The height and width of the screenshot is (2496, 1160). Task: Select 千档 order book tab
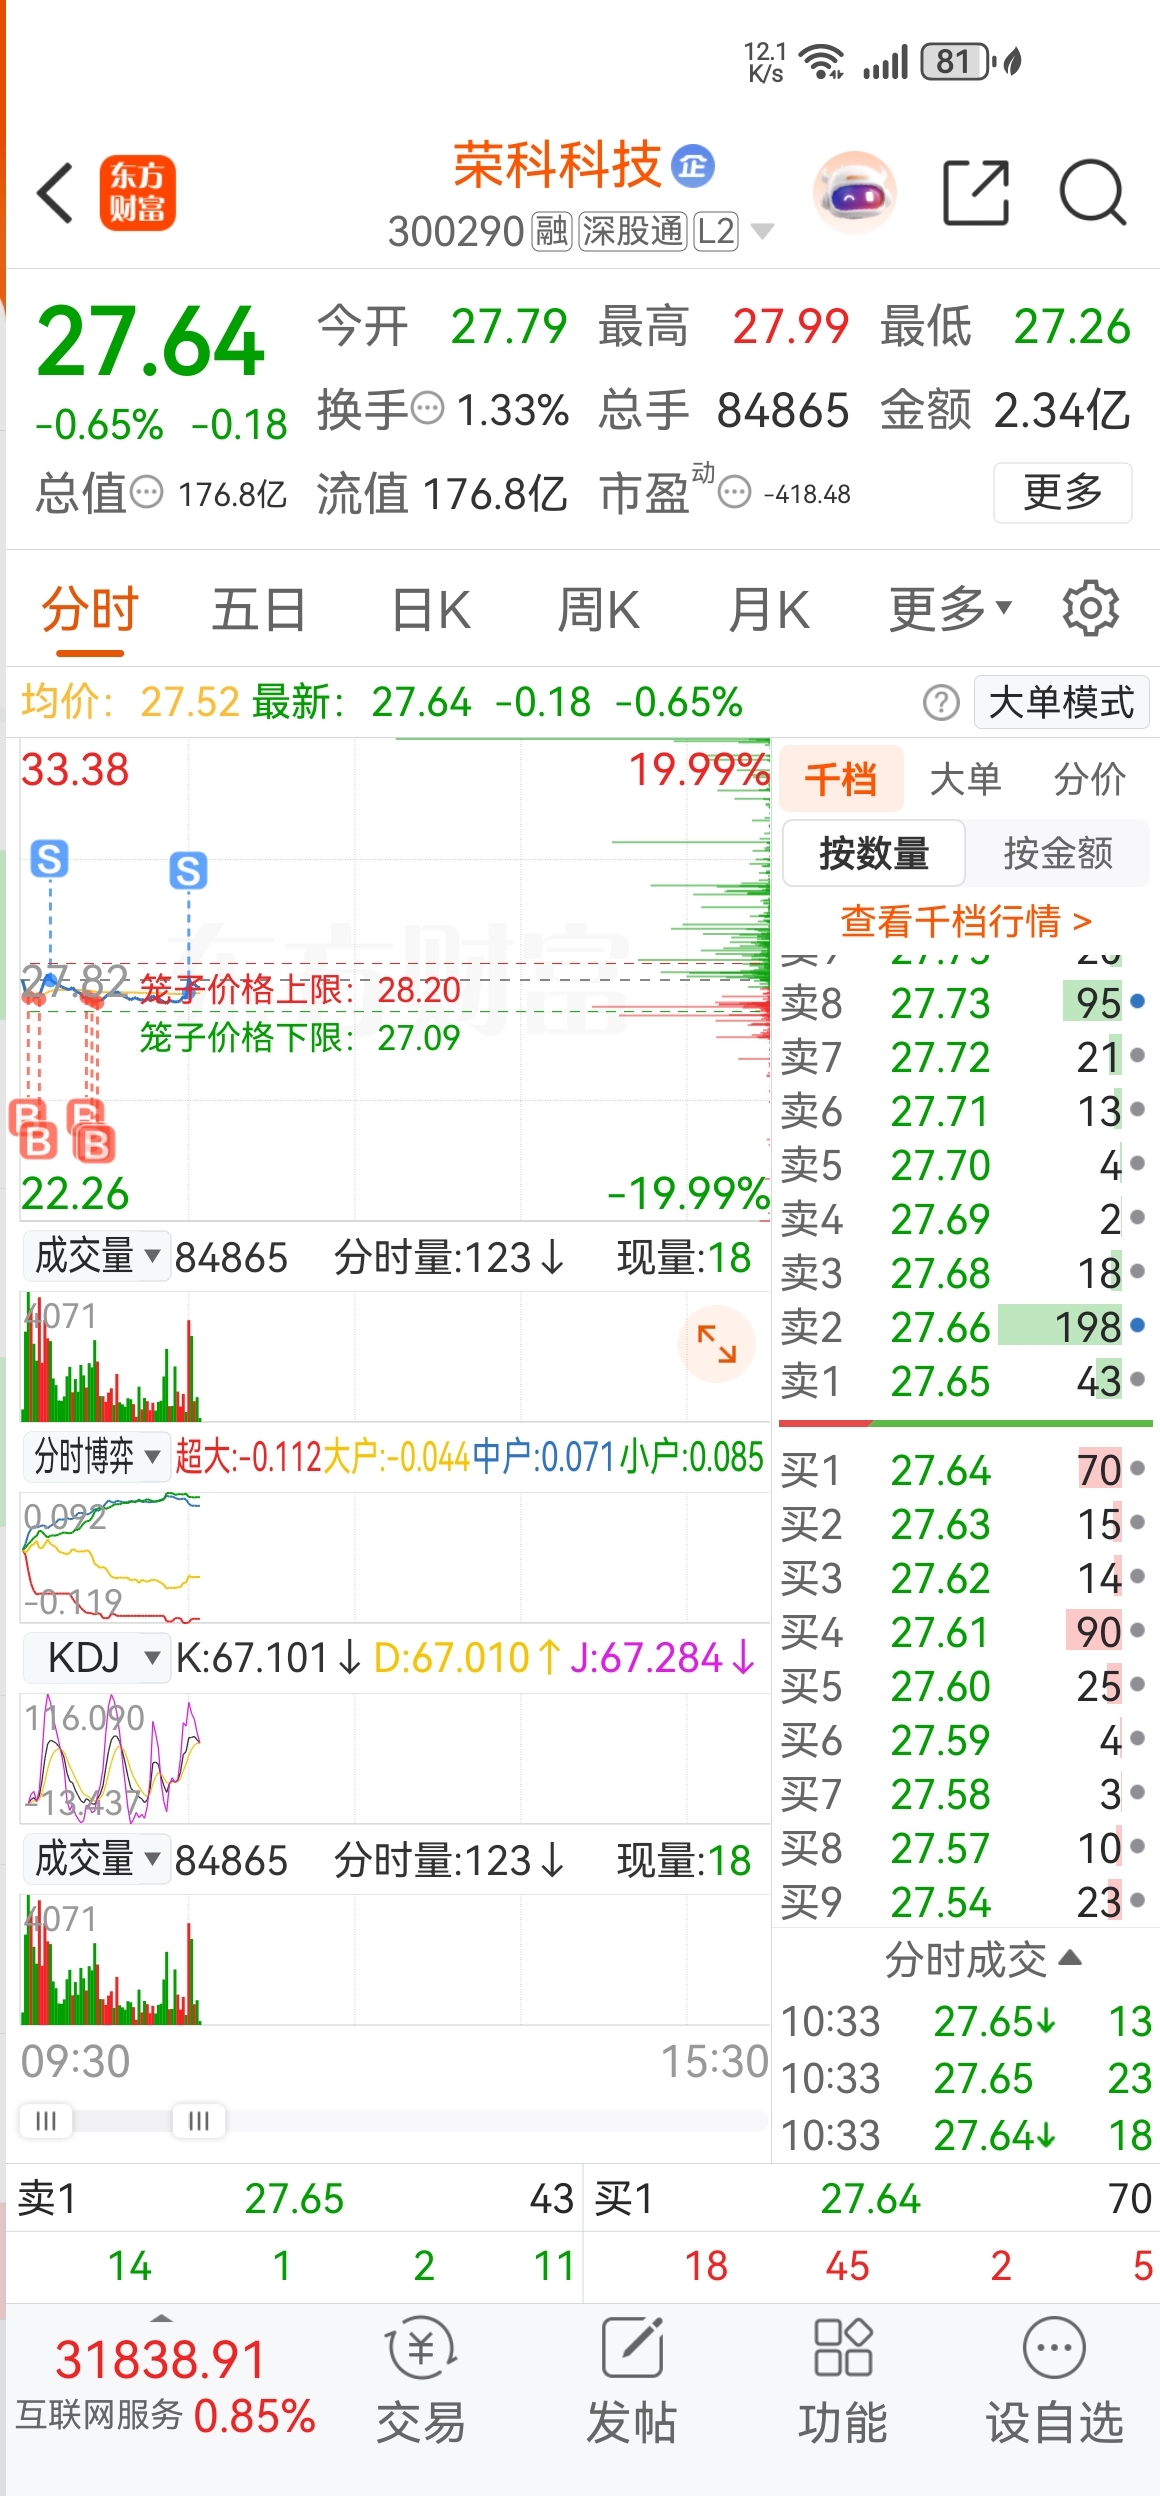point(841,778)
